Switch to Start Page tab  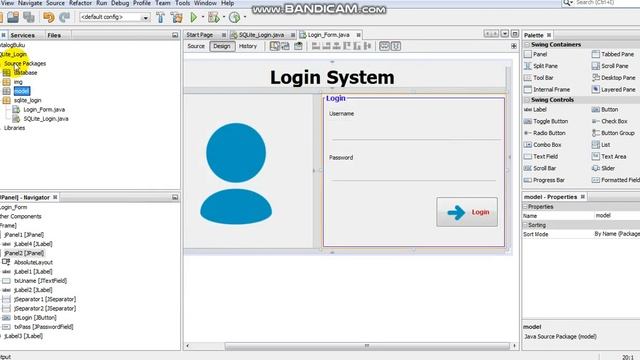200,35
